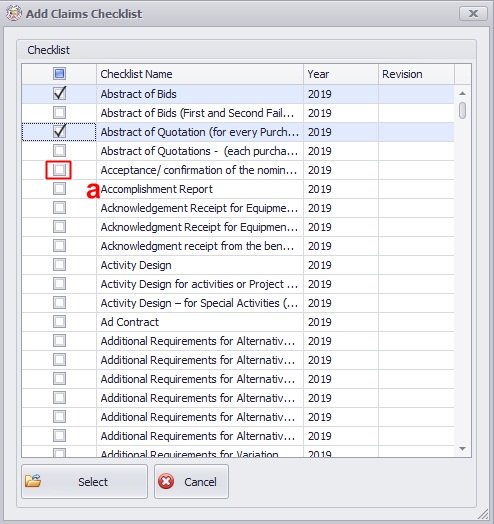The width and height of the screenshot is (494, 524).
Task: Click the Revision cell for Abstract of Bids
Action: (416, 94)
